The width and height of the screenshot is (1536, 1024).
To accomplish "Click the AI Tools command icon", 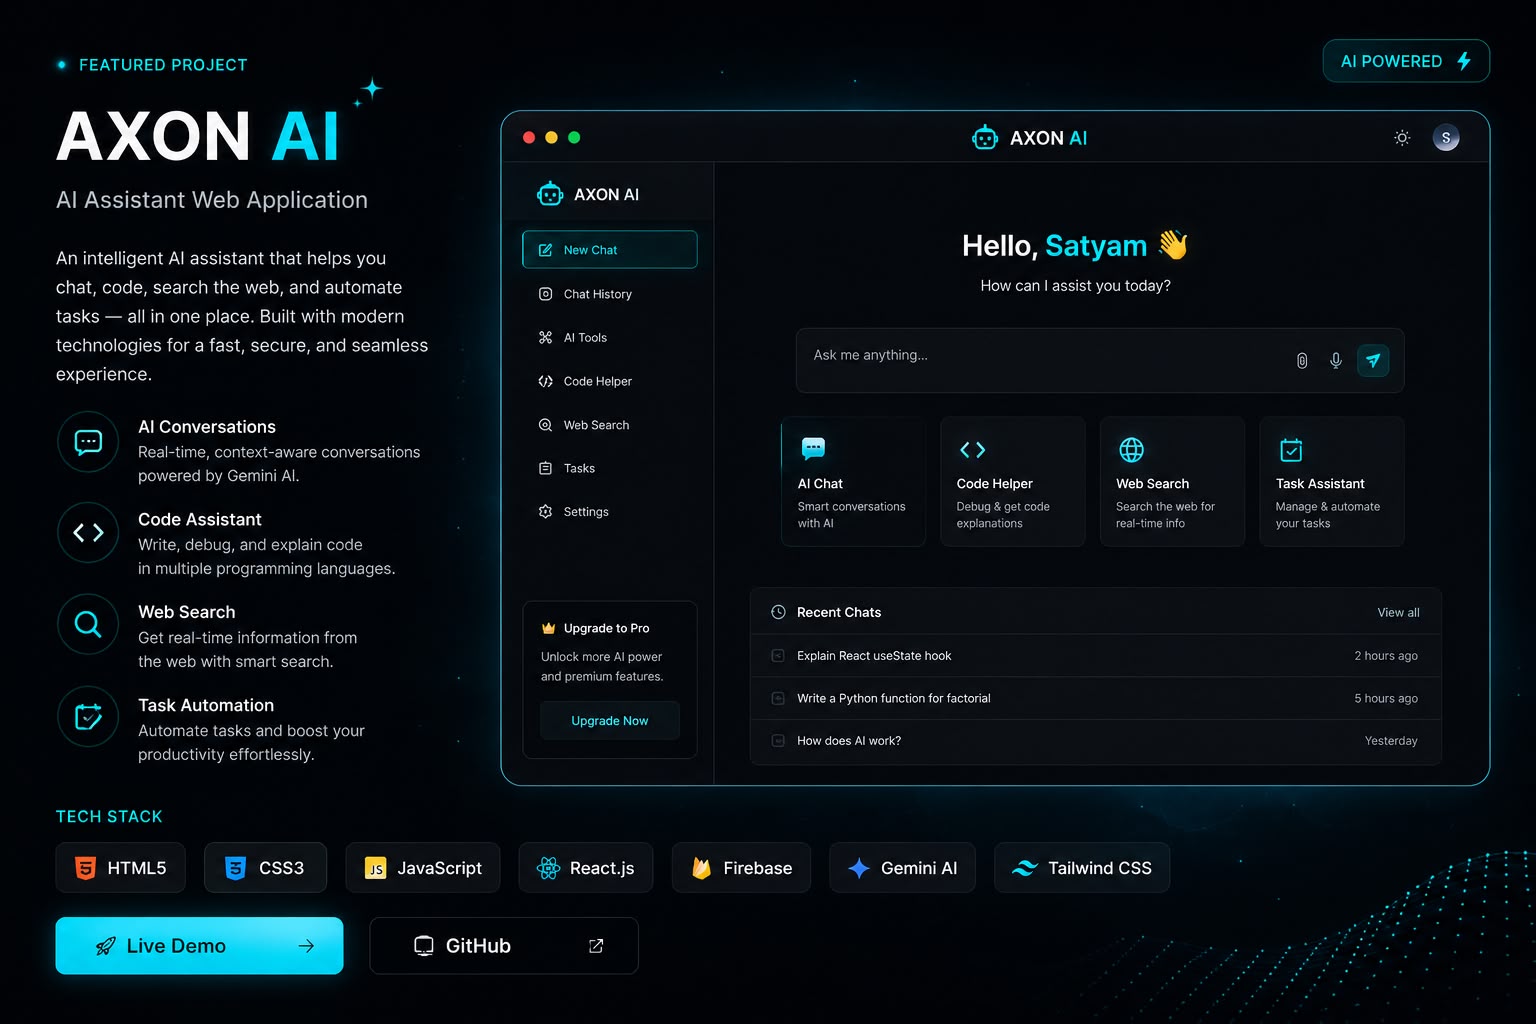I will (x=545, y=338).
